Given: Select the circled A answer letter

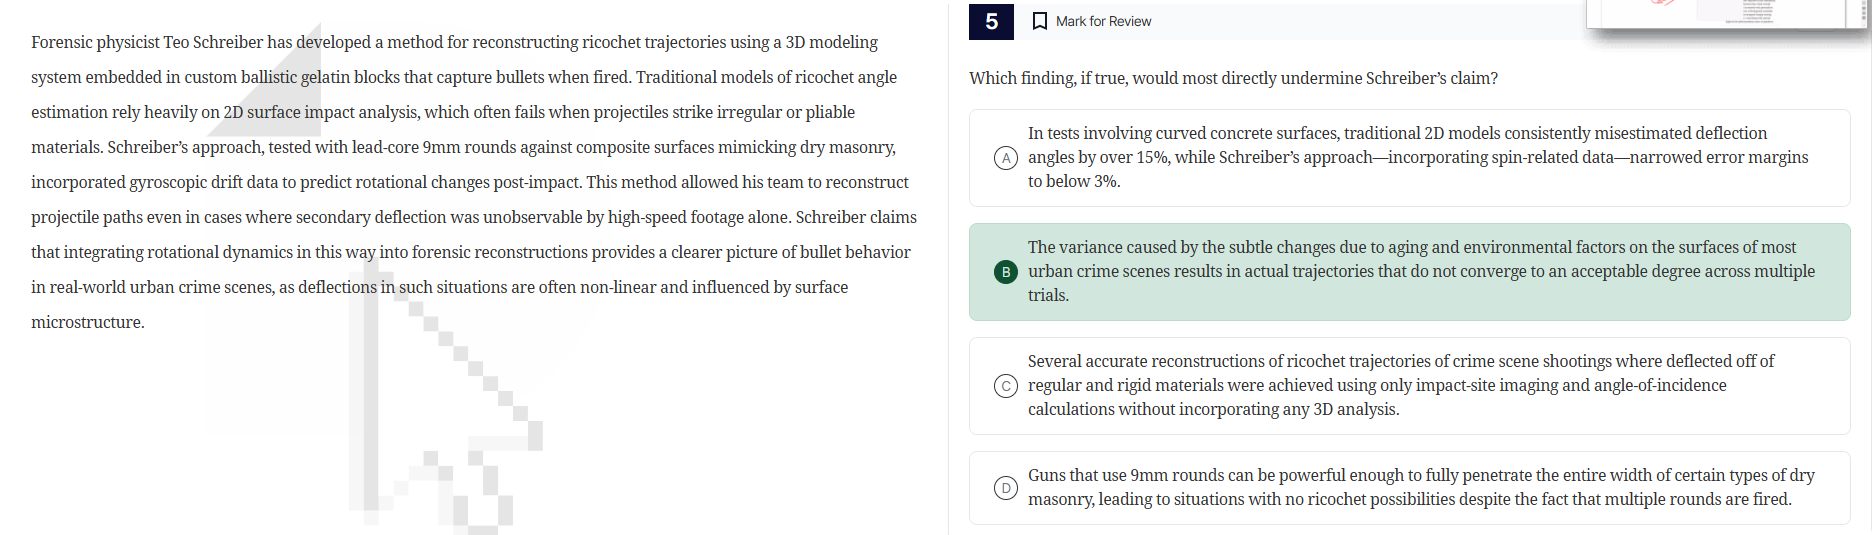Looking at the screenshot, I should pos(1006,158).
